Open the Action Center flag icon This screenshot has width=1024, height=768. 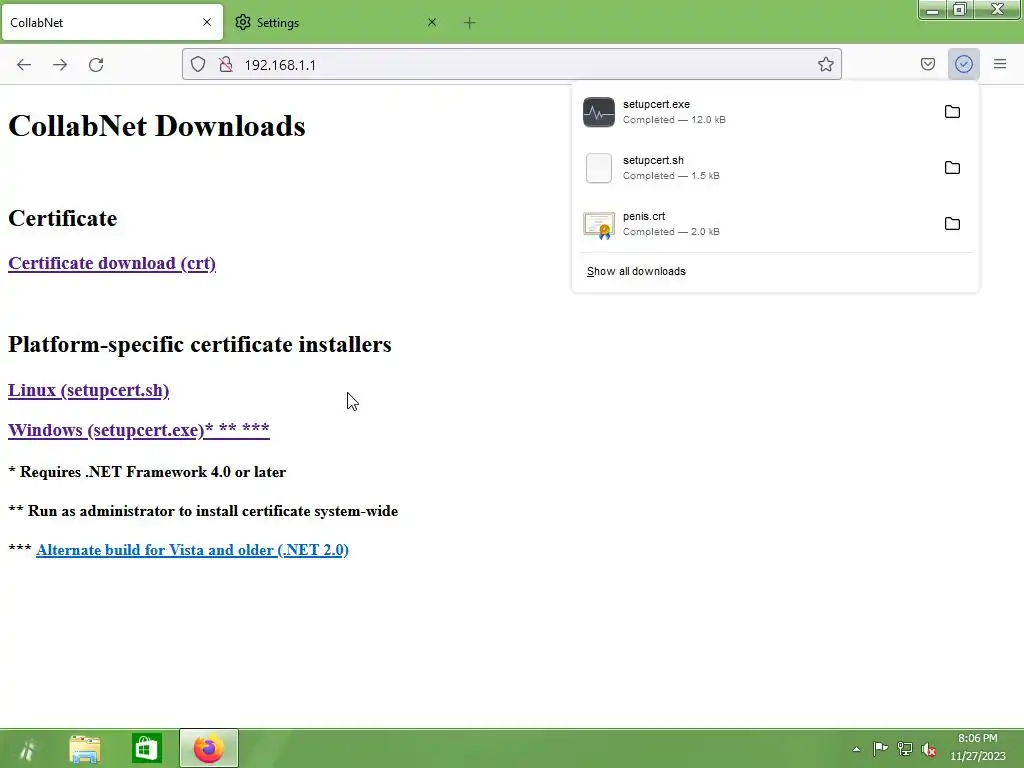[880, 749]
